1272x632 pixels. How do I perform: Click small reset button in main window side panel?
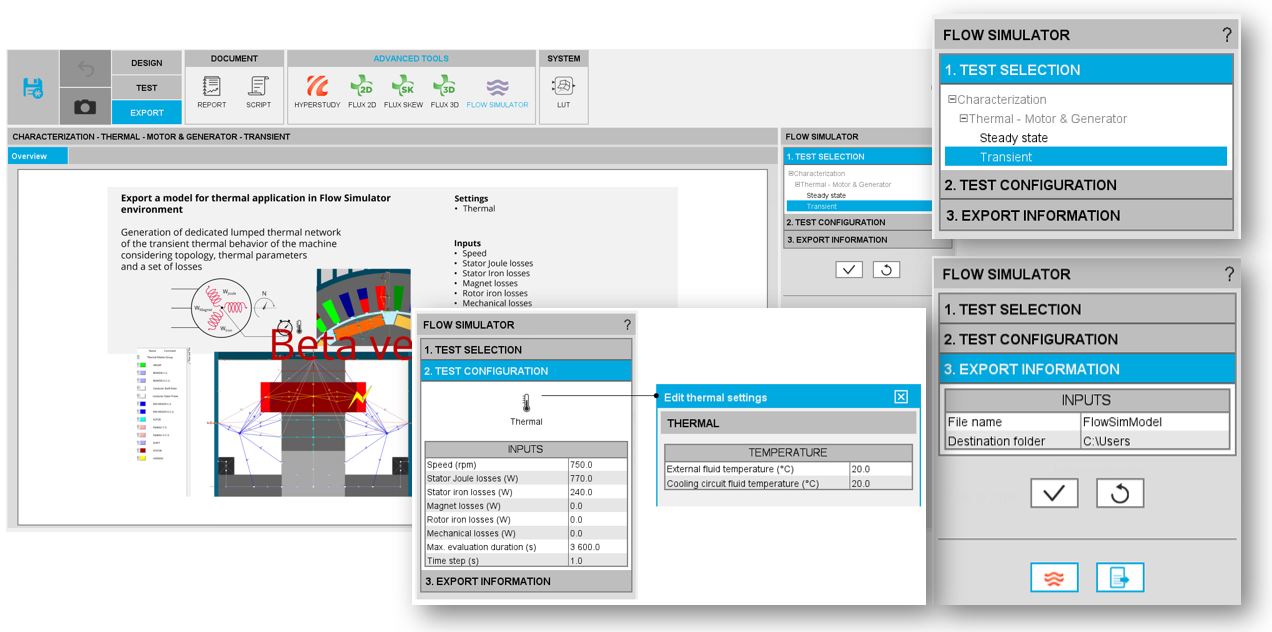click(x=886, y=270)
